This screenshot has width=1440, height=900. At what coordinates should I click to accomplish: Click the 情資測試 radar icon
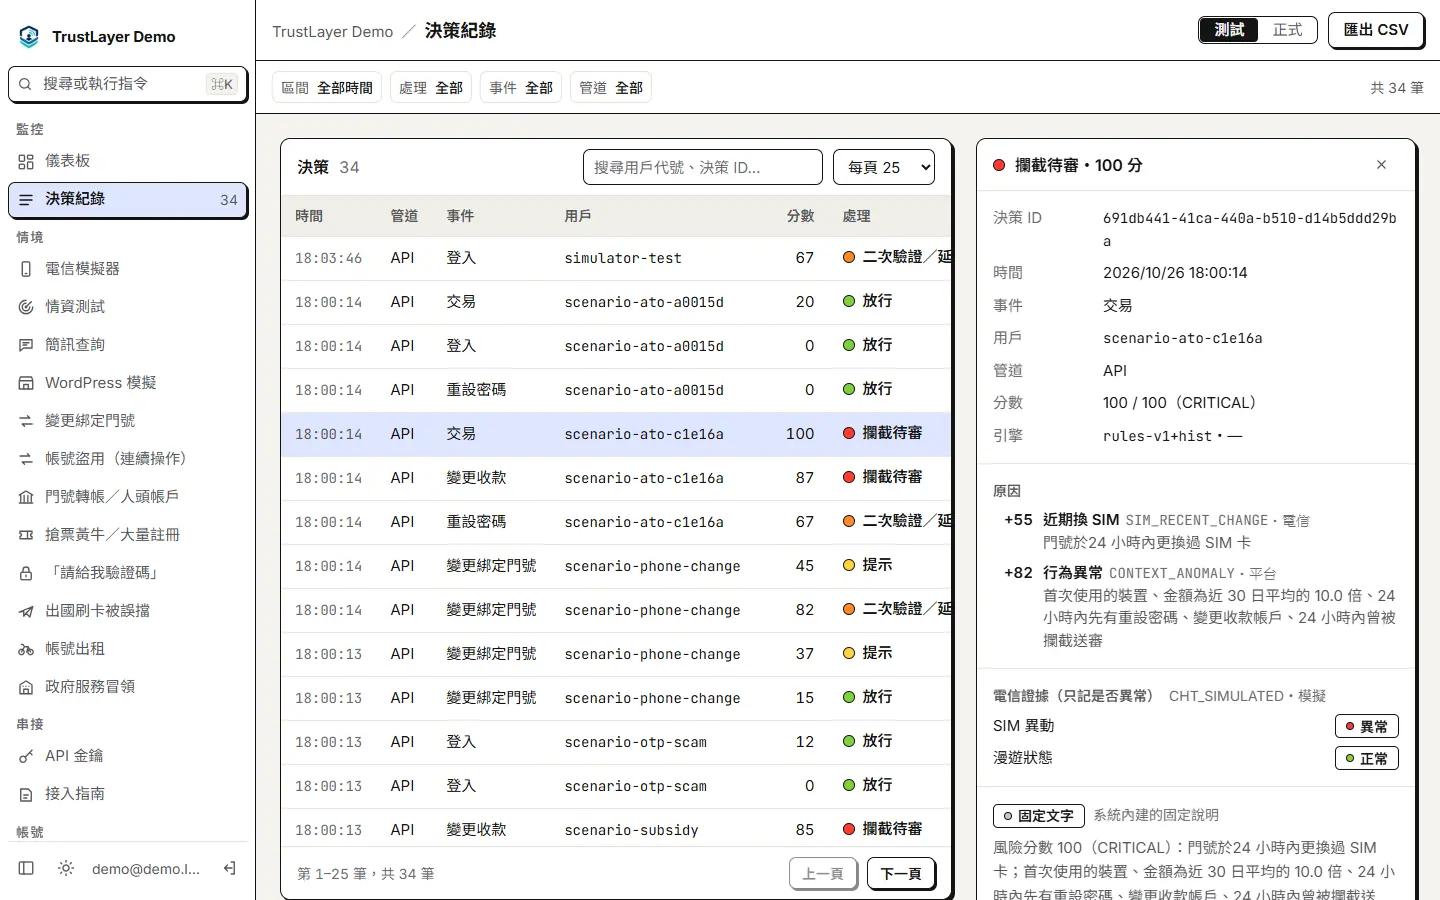tap(26, 307)
